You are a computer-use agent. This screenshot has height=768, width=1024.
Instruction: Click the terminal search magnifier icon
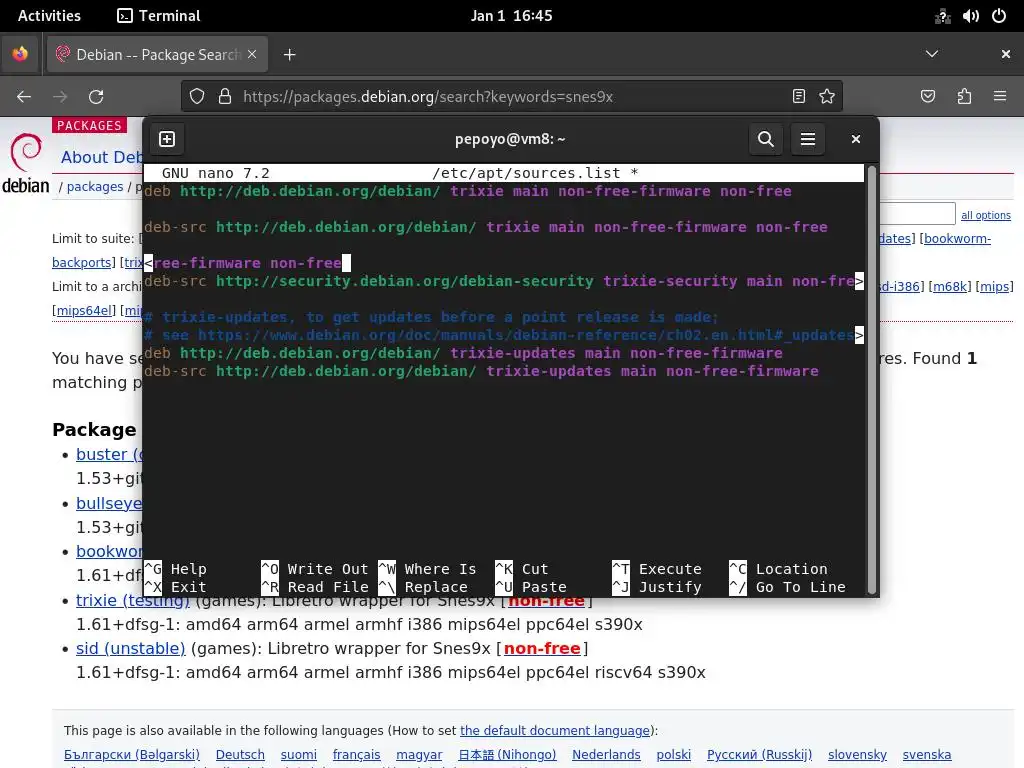point(765,139)
